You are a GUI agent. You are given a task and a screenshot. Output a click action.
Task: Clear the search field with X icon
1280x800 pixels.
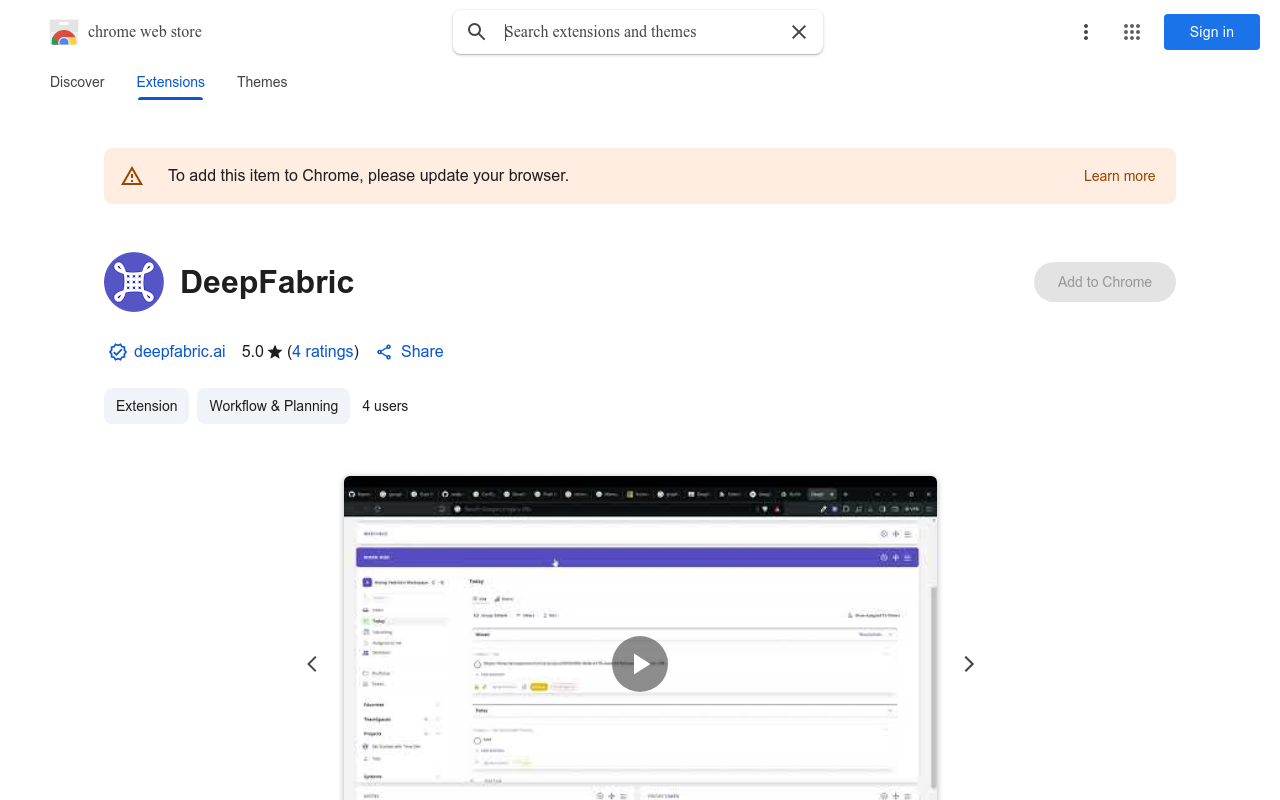799,32
